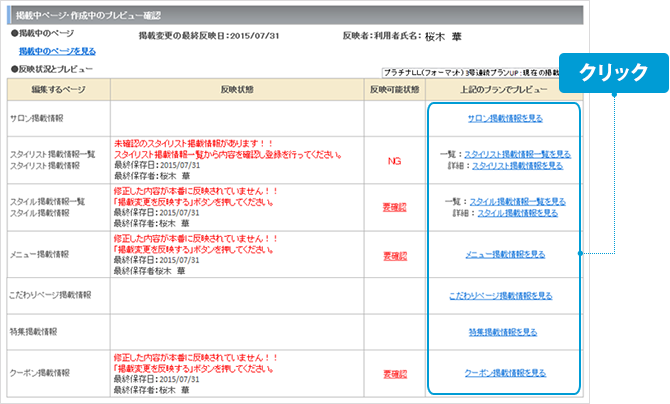Viewport: 670px width, 404px height.
Task: Click the 編集するページ column header
Action: 59,90
